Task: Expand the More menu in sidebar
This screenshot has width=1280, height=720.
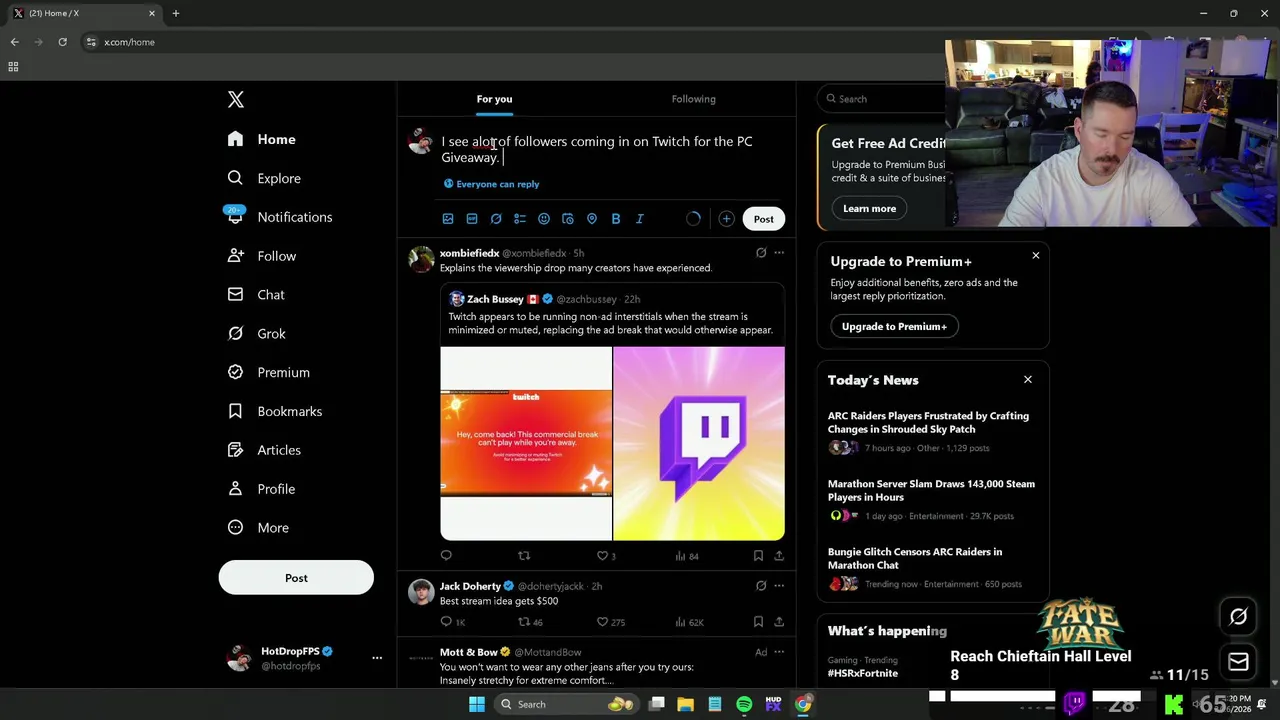Action: click(x=258, y=528)
